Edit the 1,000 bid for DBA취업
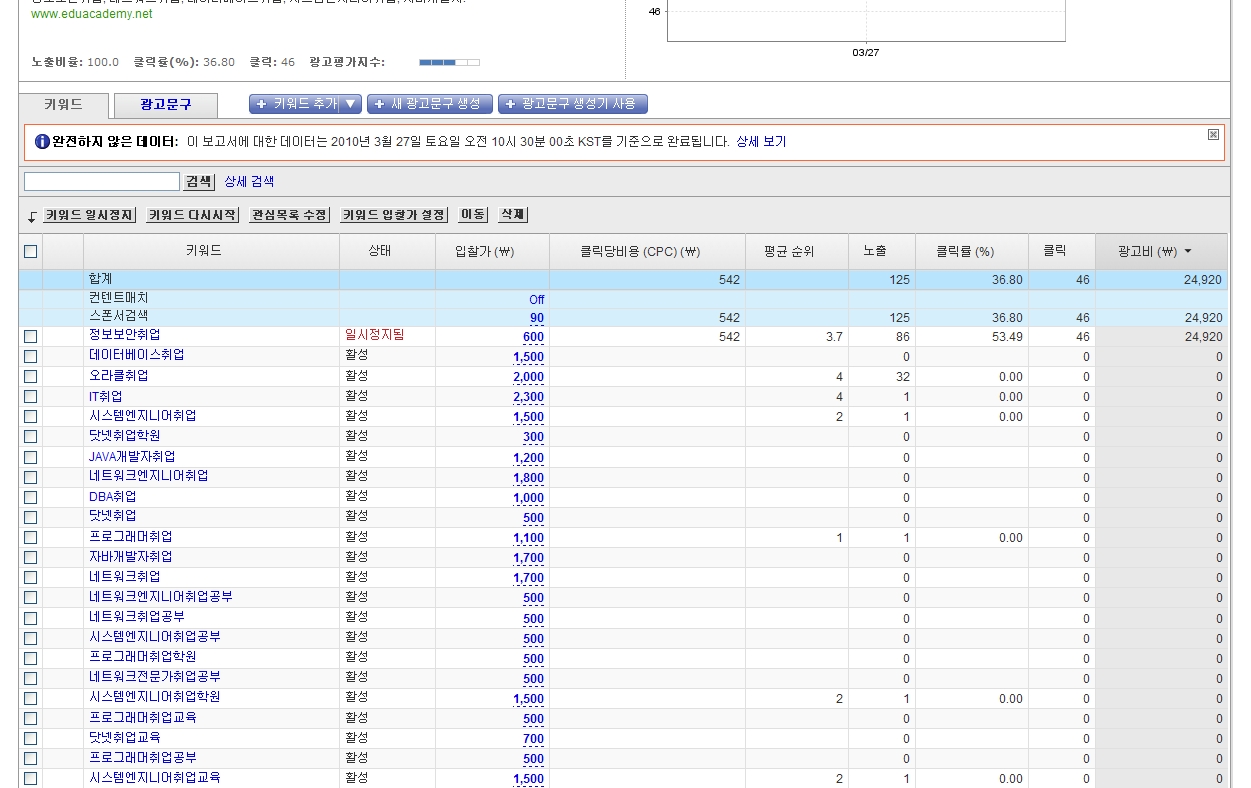Viewport: 1251px width, 788px height. pyautogui.click(x=528, y=498)
